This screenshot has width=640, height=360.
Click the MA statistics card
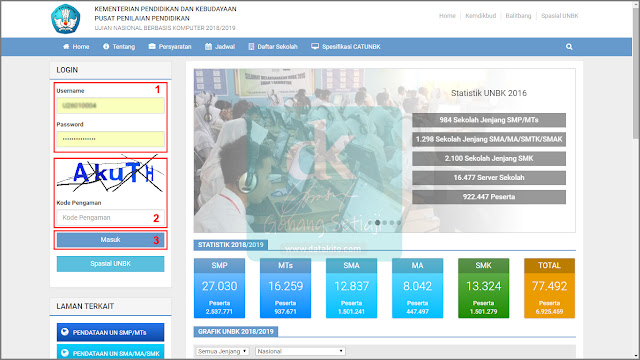click(x=418, y=288)
